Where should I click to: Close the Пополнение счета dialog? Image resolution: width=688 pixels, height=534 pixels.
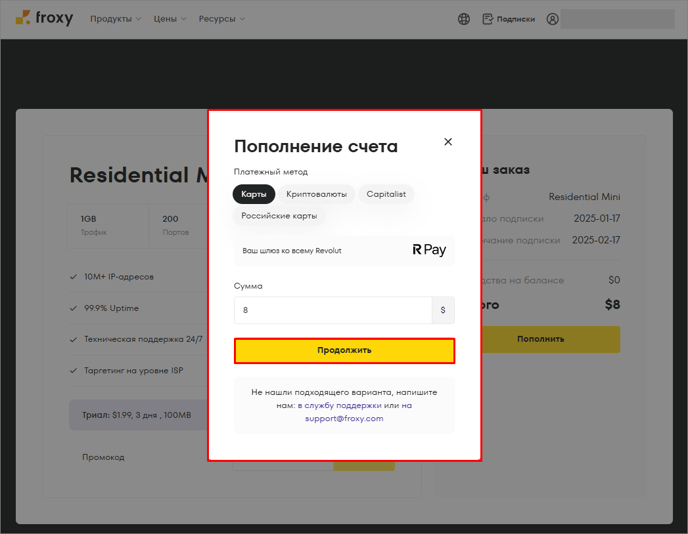point(448,142)
